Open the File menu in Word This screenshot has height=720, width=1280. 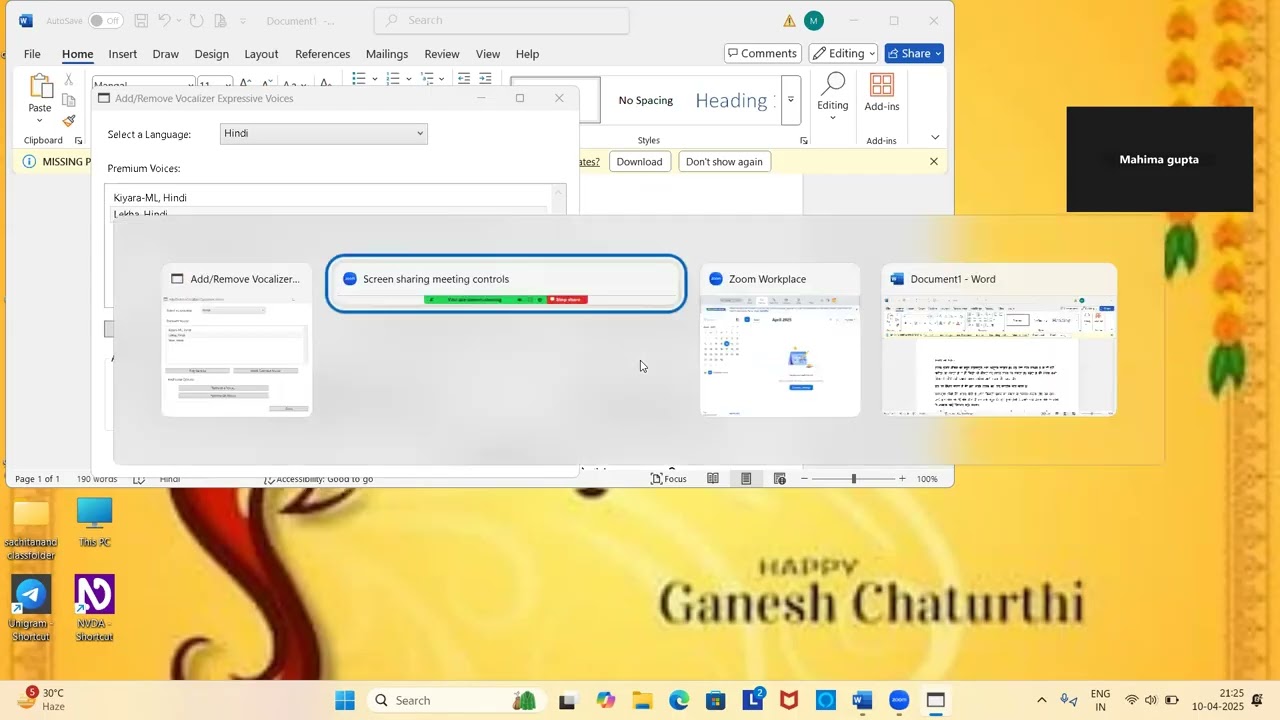tap(32, 54)
